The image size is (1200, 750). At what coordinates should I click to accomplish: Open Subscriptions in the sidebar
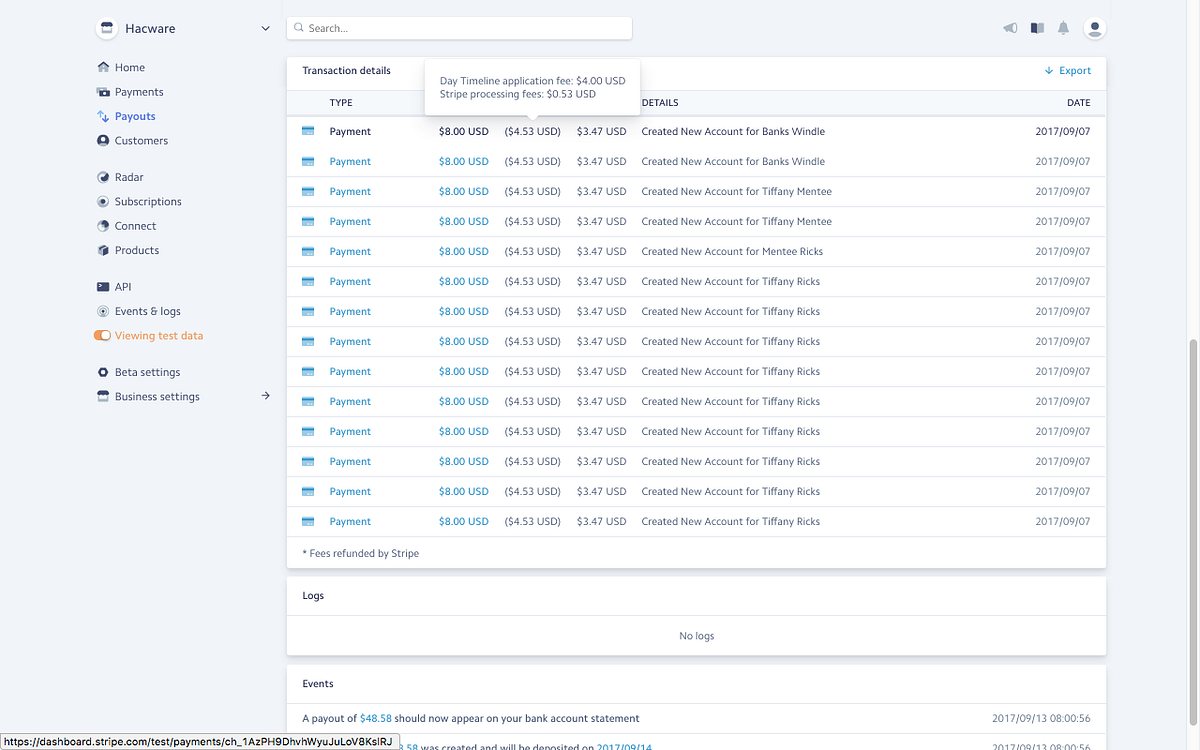coord(148,202)
